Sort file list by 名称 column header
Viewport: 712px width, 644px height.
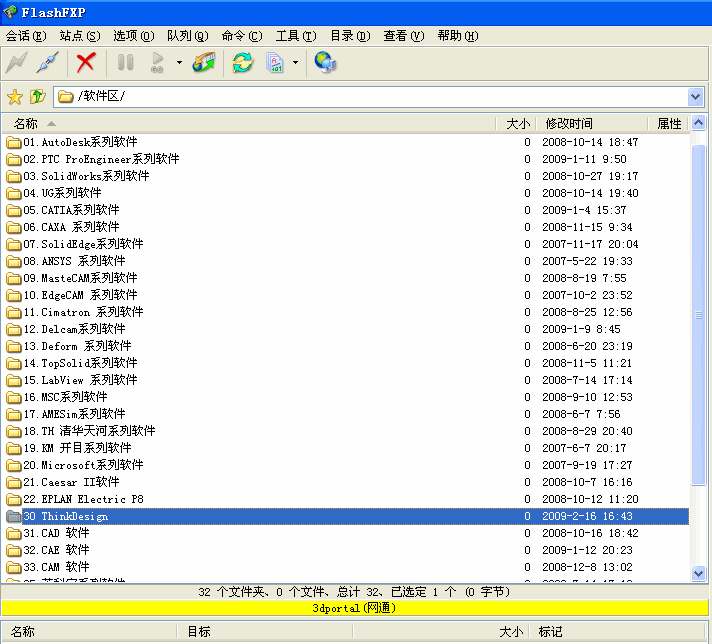pos(248,124)
